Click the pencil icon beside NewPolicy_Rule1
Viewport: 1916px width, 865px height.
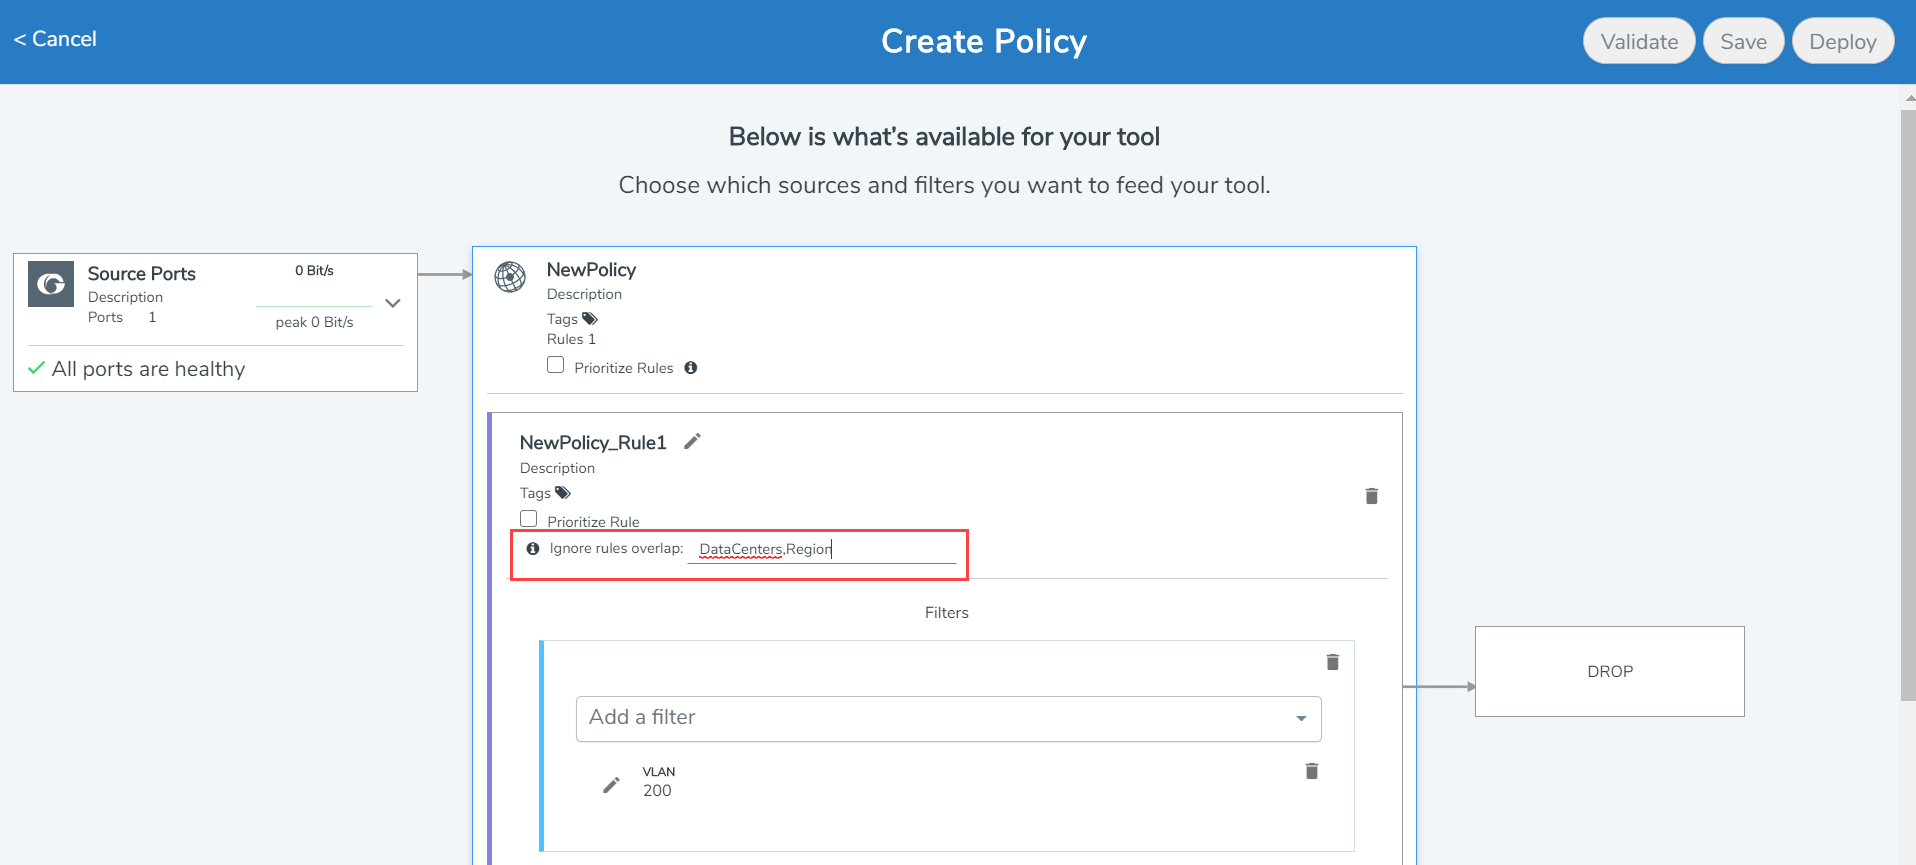coord(692,441)
